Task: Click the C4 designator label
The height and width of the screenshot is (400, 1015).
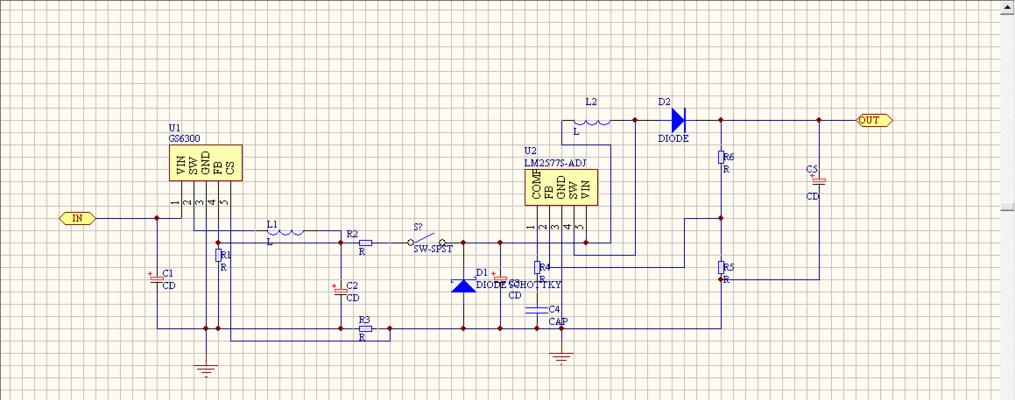Action: 555,309
